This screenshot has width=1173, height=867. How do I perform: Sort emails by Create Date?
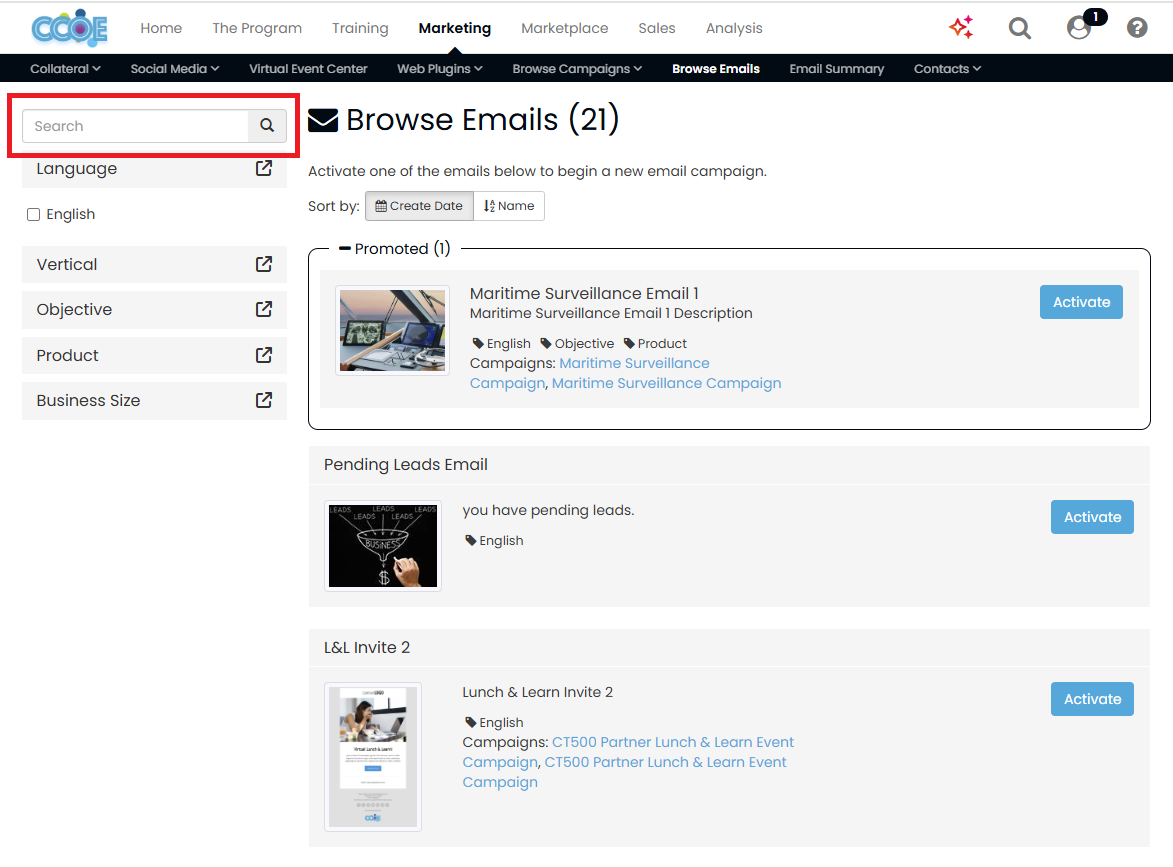(x=419, y=206)
